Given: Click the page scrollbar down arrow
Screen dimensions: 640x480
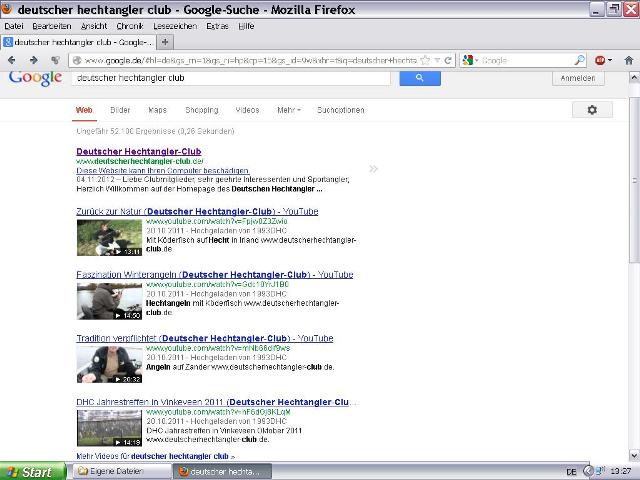Looking at the screenshot, I should pos(634,455).
